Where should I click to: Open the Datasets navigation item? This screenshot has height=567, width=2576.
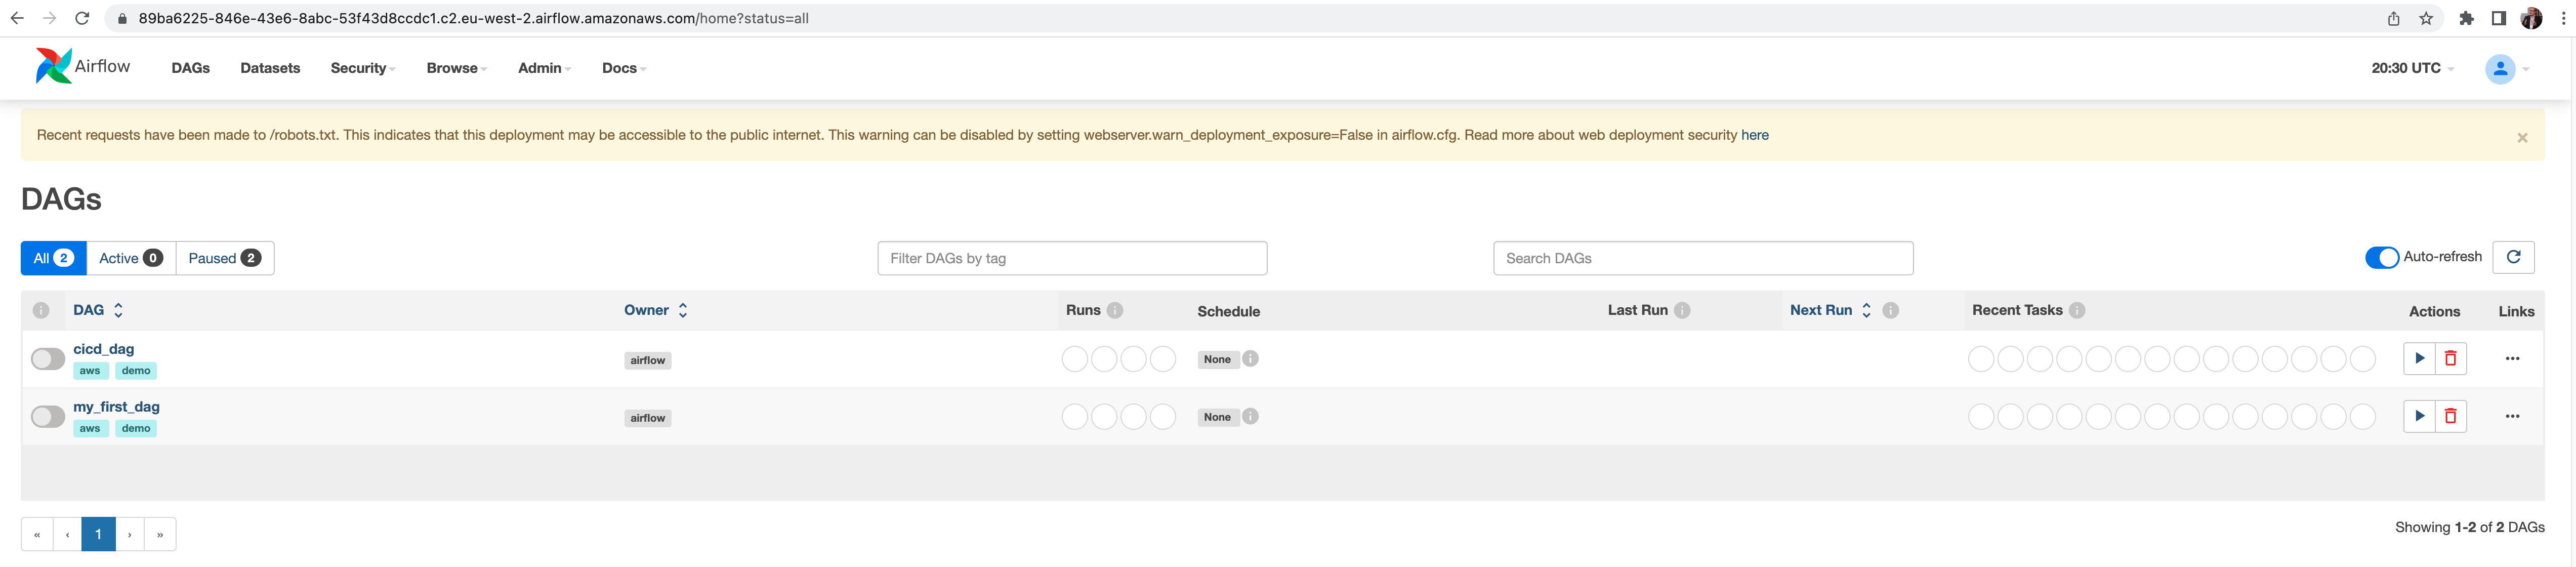point(270,68)
